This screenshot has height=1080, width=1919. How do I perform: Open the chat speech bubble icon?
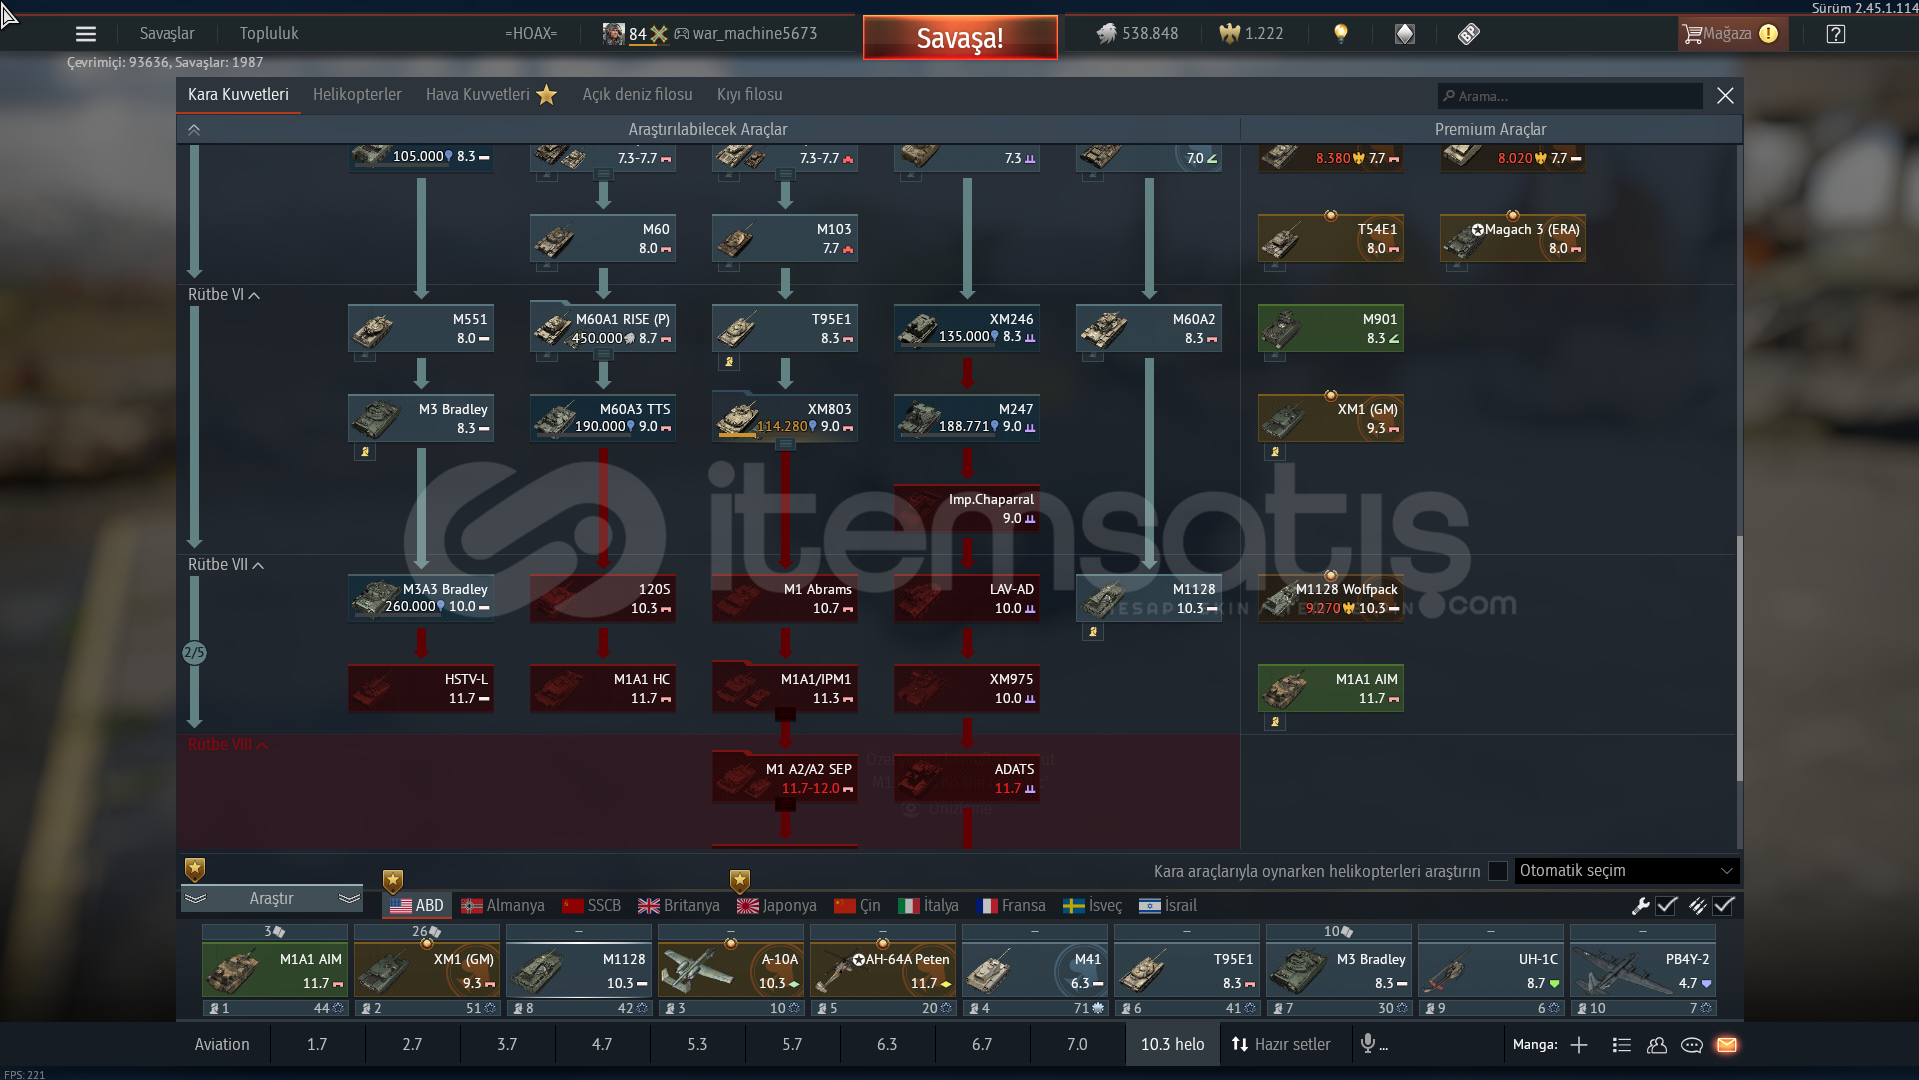click(1691, 1045)
